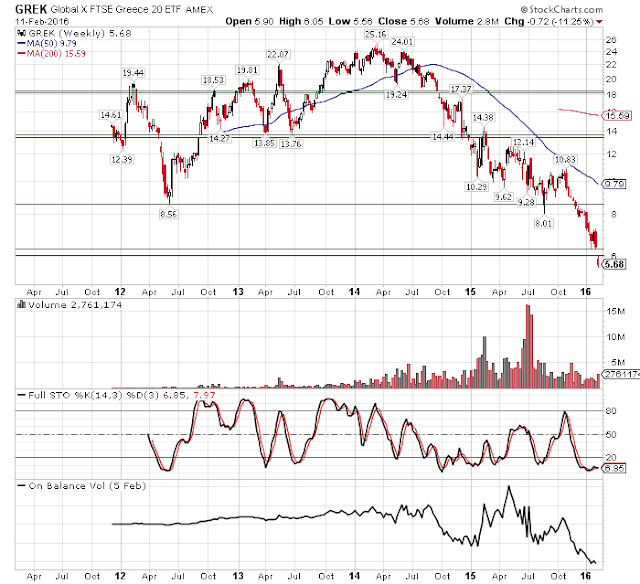
Task: Click the 14.44 price annotation
Action: coord(443,137)
